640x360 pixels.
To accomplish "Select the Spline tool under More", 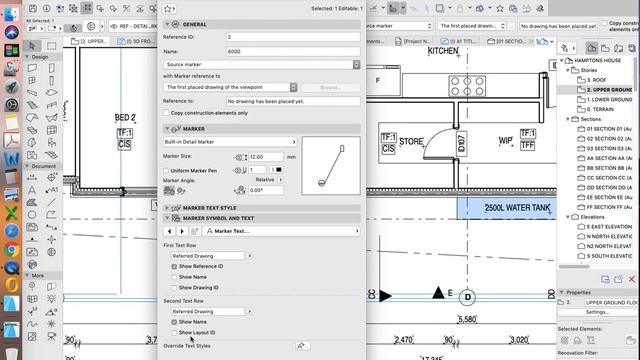I will point(32,324).
